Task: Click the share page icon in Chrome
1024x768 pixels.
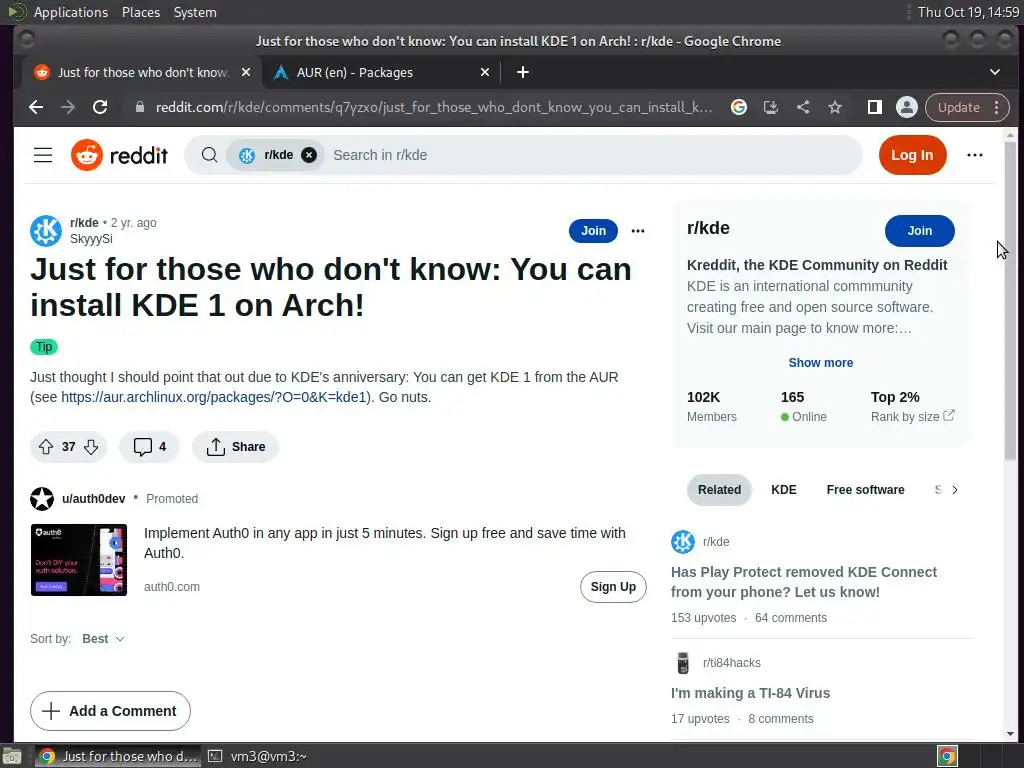Action: (803, 107)
